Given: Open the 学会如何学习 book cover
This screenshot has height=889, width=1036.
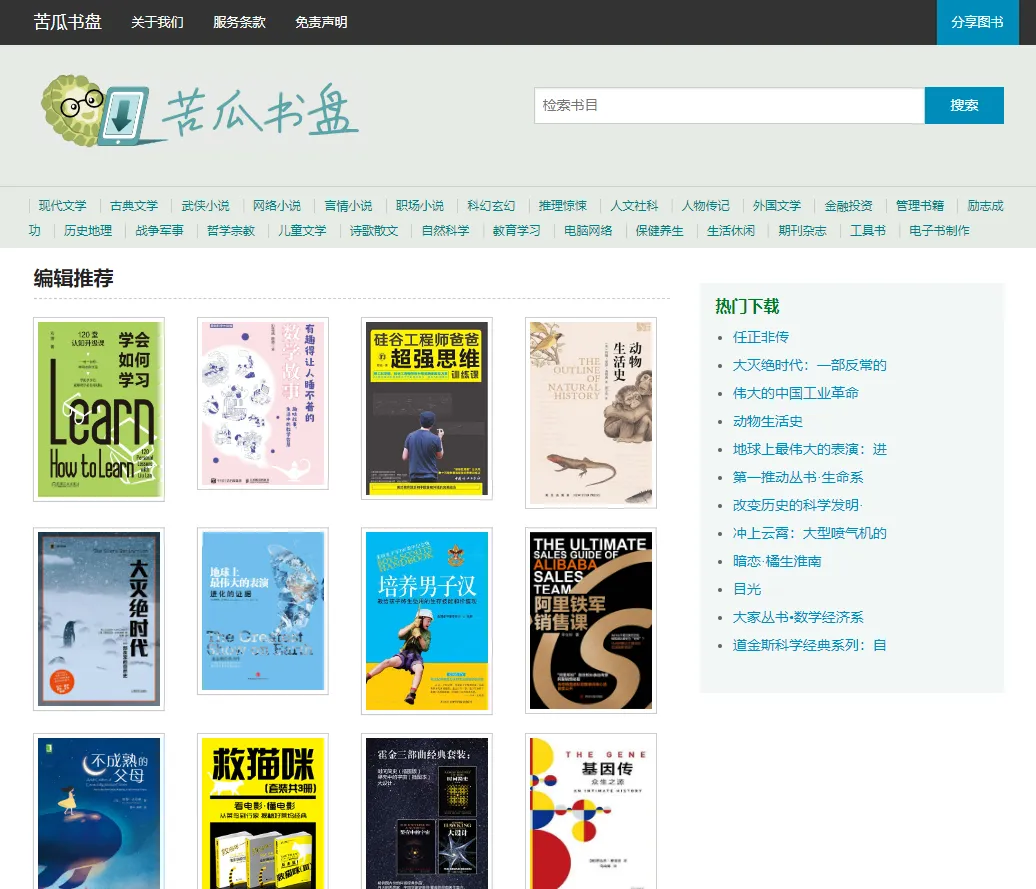Looking at the screenshot, I should point(99,409).
